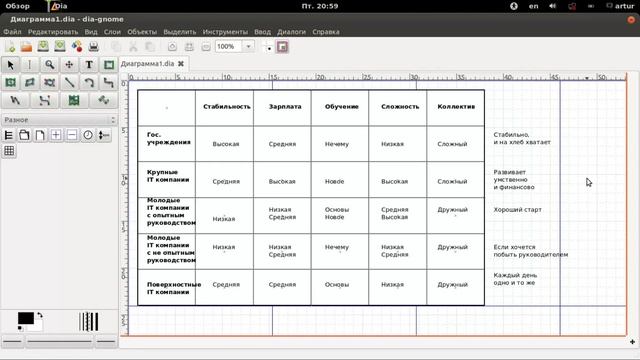Close the Диаграмма1.dia tab
This screenshot has height=360, width=640.
pyautogui.click(x=181, y=64)
